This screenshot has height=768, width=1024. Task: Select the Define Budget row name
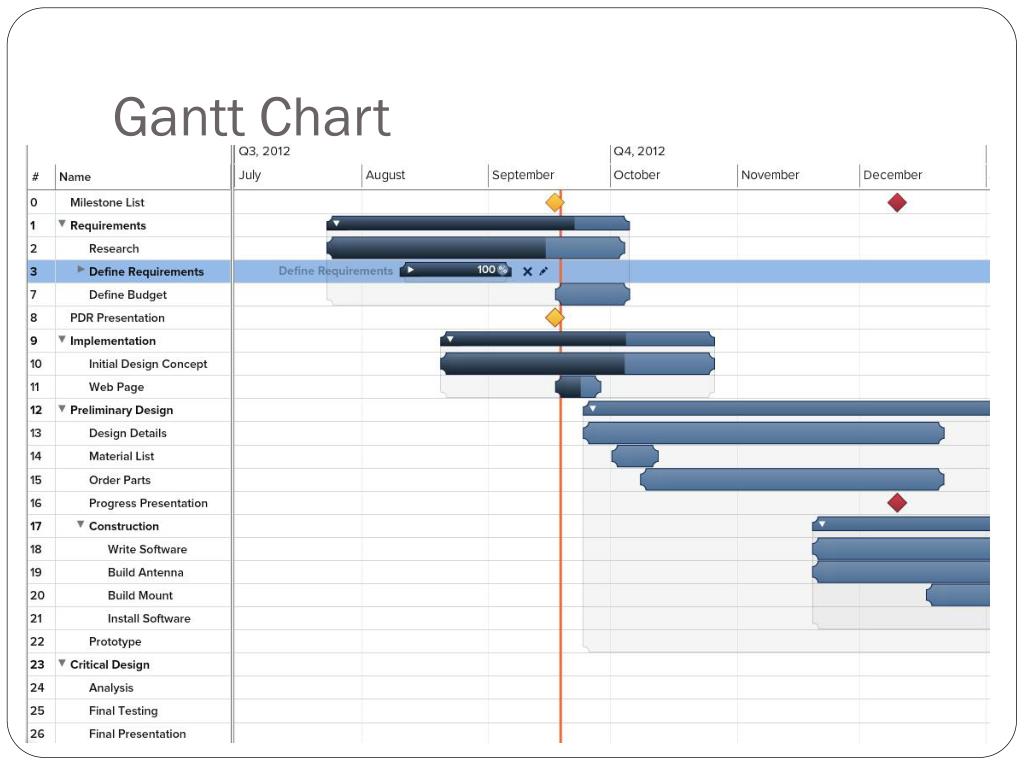127,295
